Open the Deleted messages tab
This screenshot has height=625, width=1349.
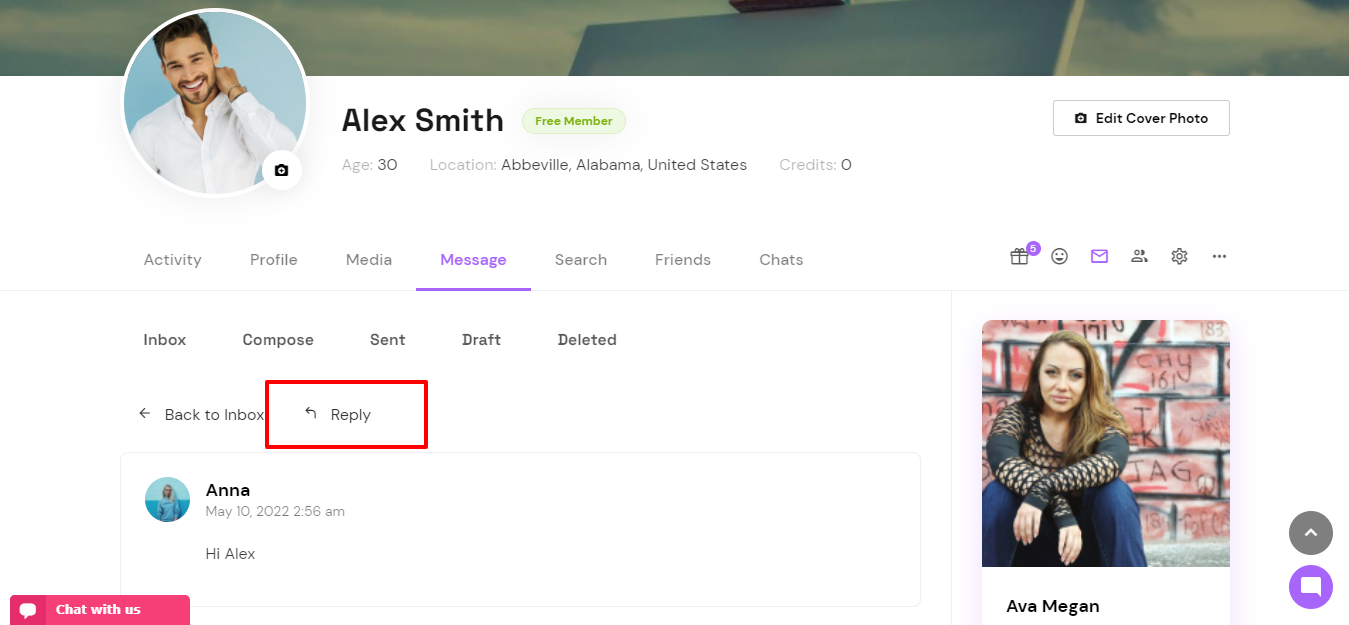tap(587, 340)
